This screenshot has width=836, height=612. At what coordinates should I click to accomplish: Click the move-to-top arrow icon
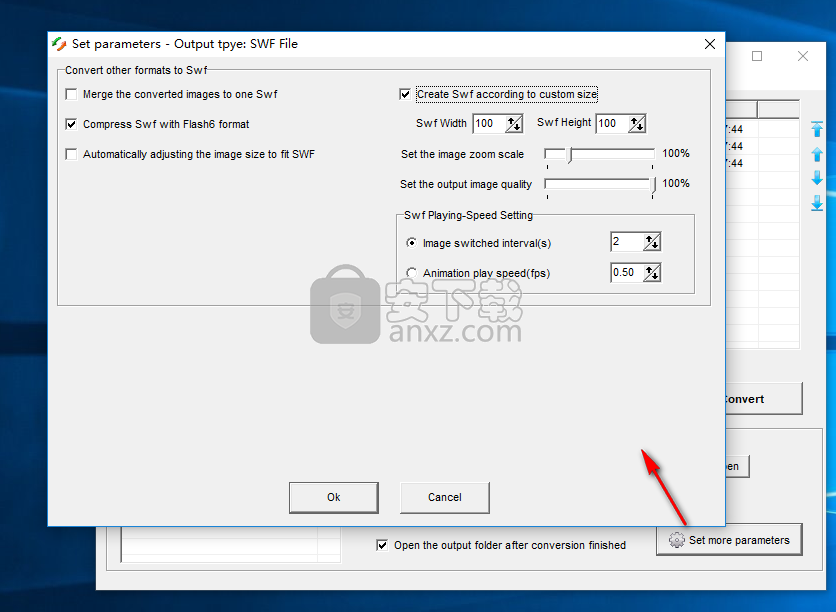pos(817,130)
